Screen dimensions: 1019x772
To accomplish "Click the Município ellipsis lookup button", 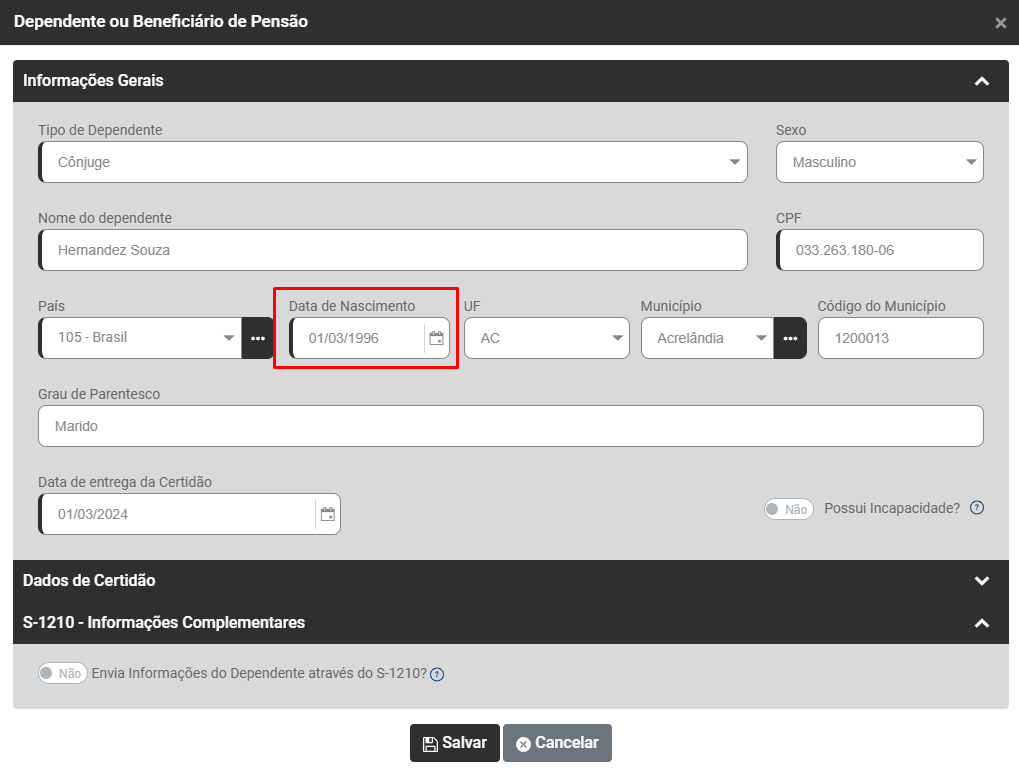I will click(790, 338).
